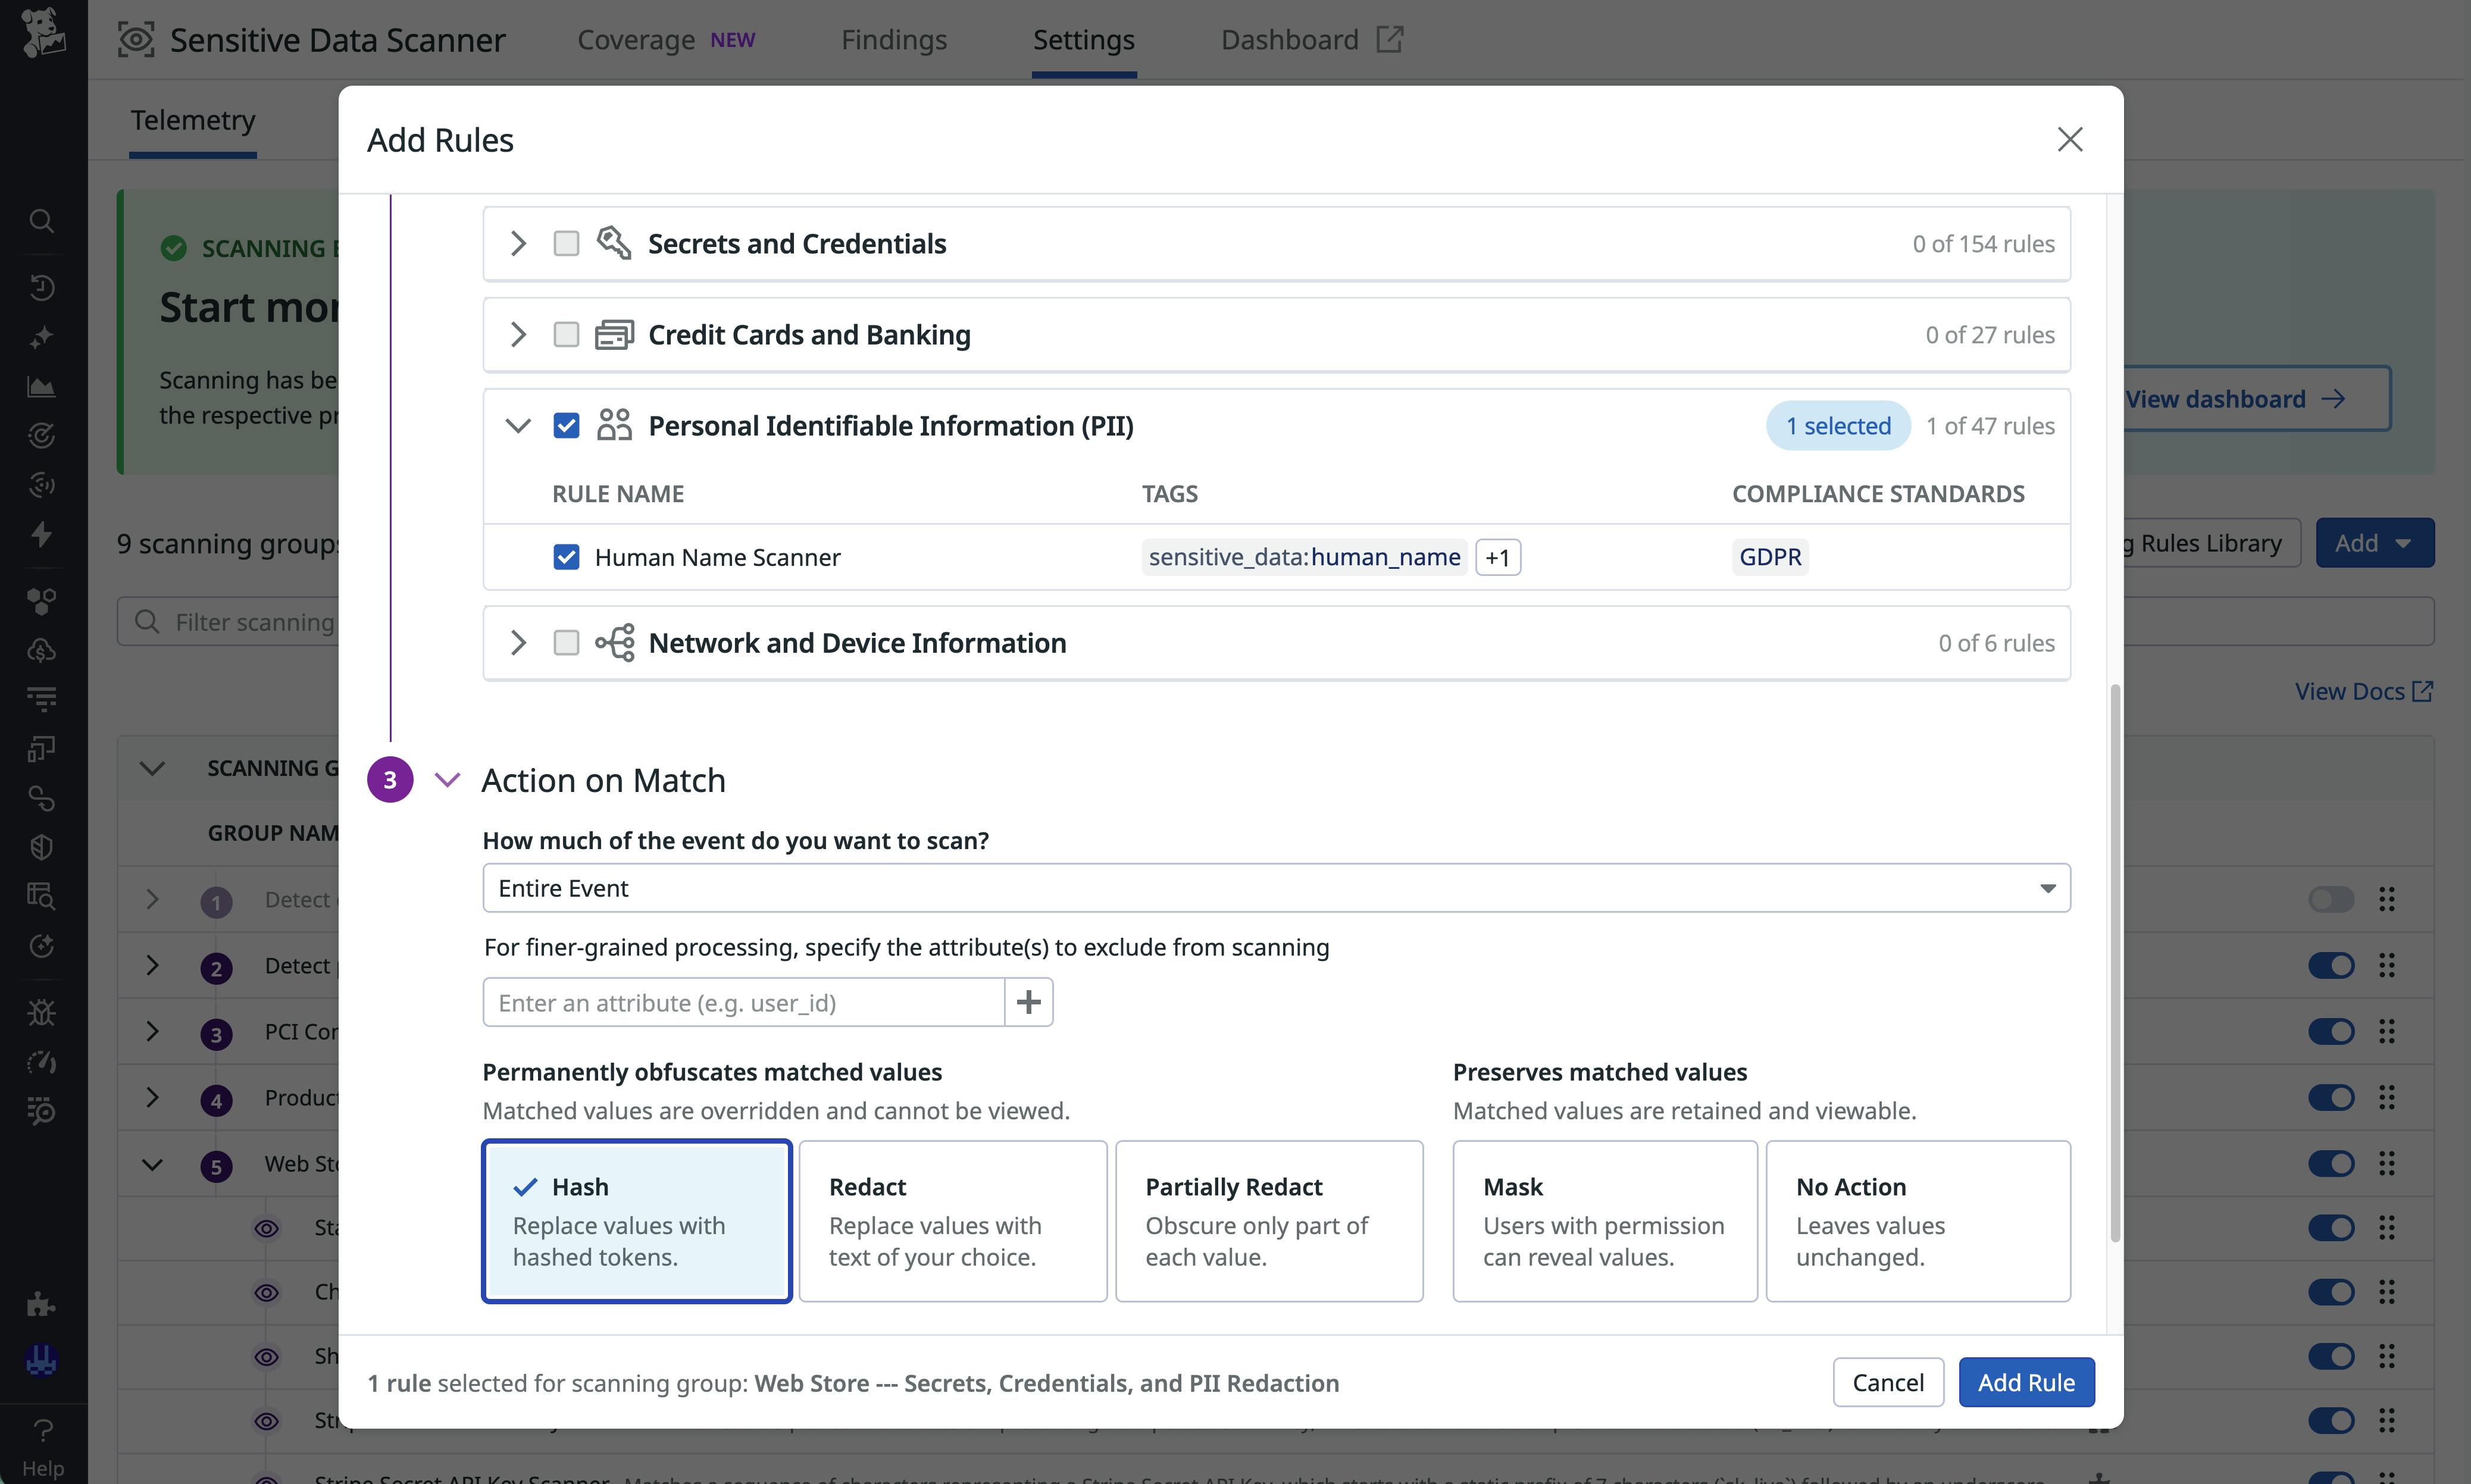Click the Add Rule button

2026,1382
